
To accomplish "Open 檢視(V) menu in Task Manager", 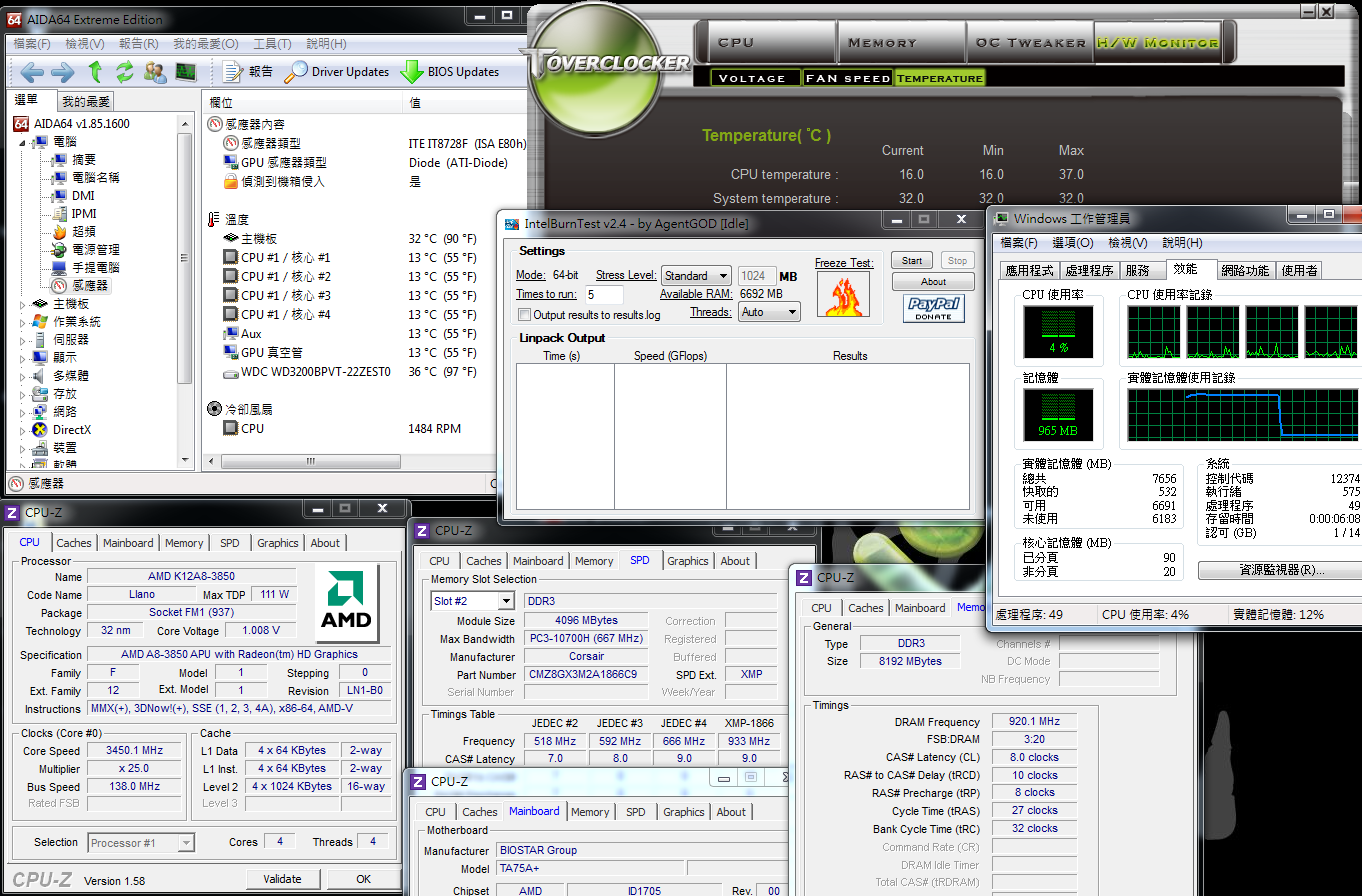I will pyautogui.click(x=1127, y=243).
